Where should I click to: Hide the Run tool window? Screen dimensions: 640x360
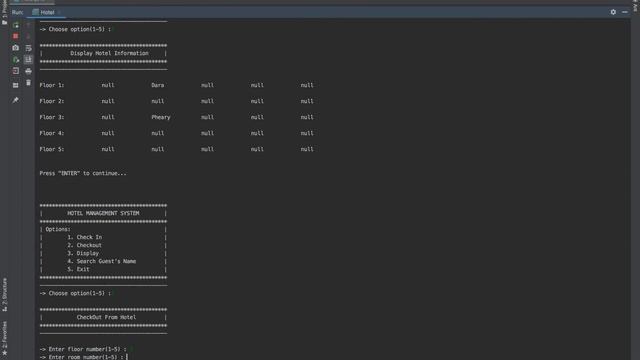point(625,12)
